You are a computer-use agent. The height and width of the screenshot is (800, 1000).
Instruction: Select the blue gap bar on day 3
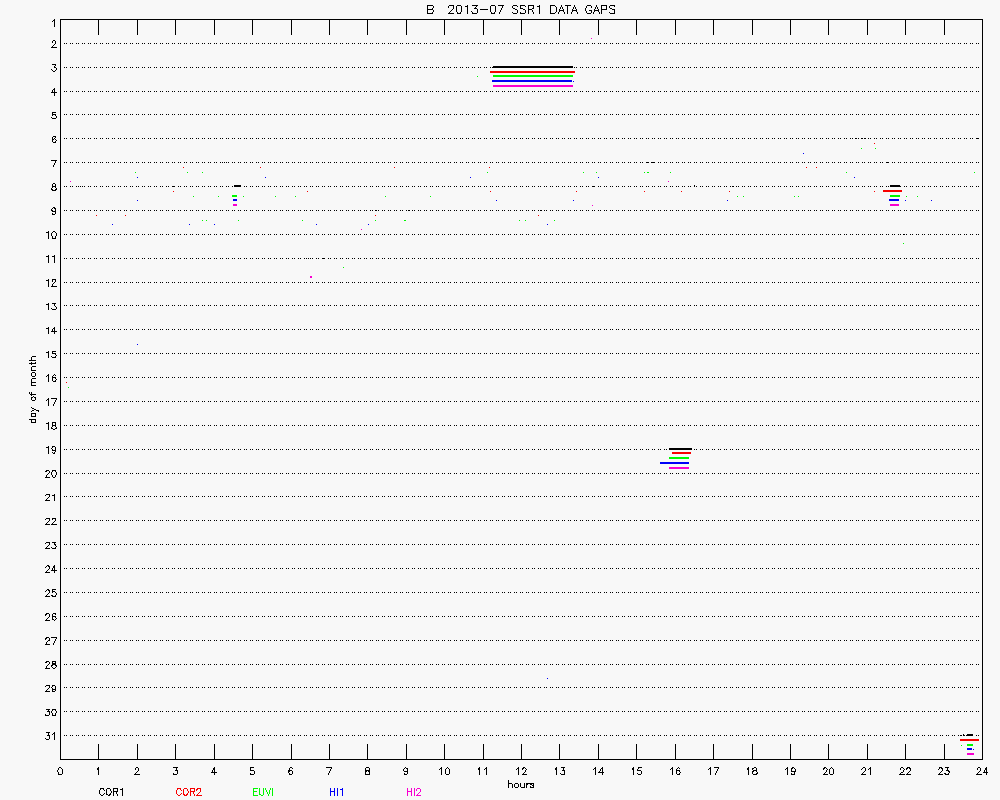[532, 81]
